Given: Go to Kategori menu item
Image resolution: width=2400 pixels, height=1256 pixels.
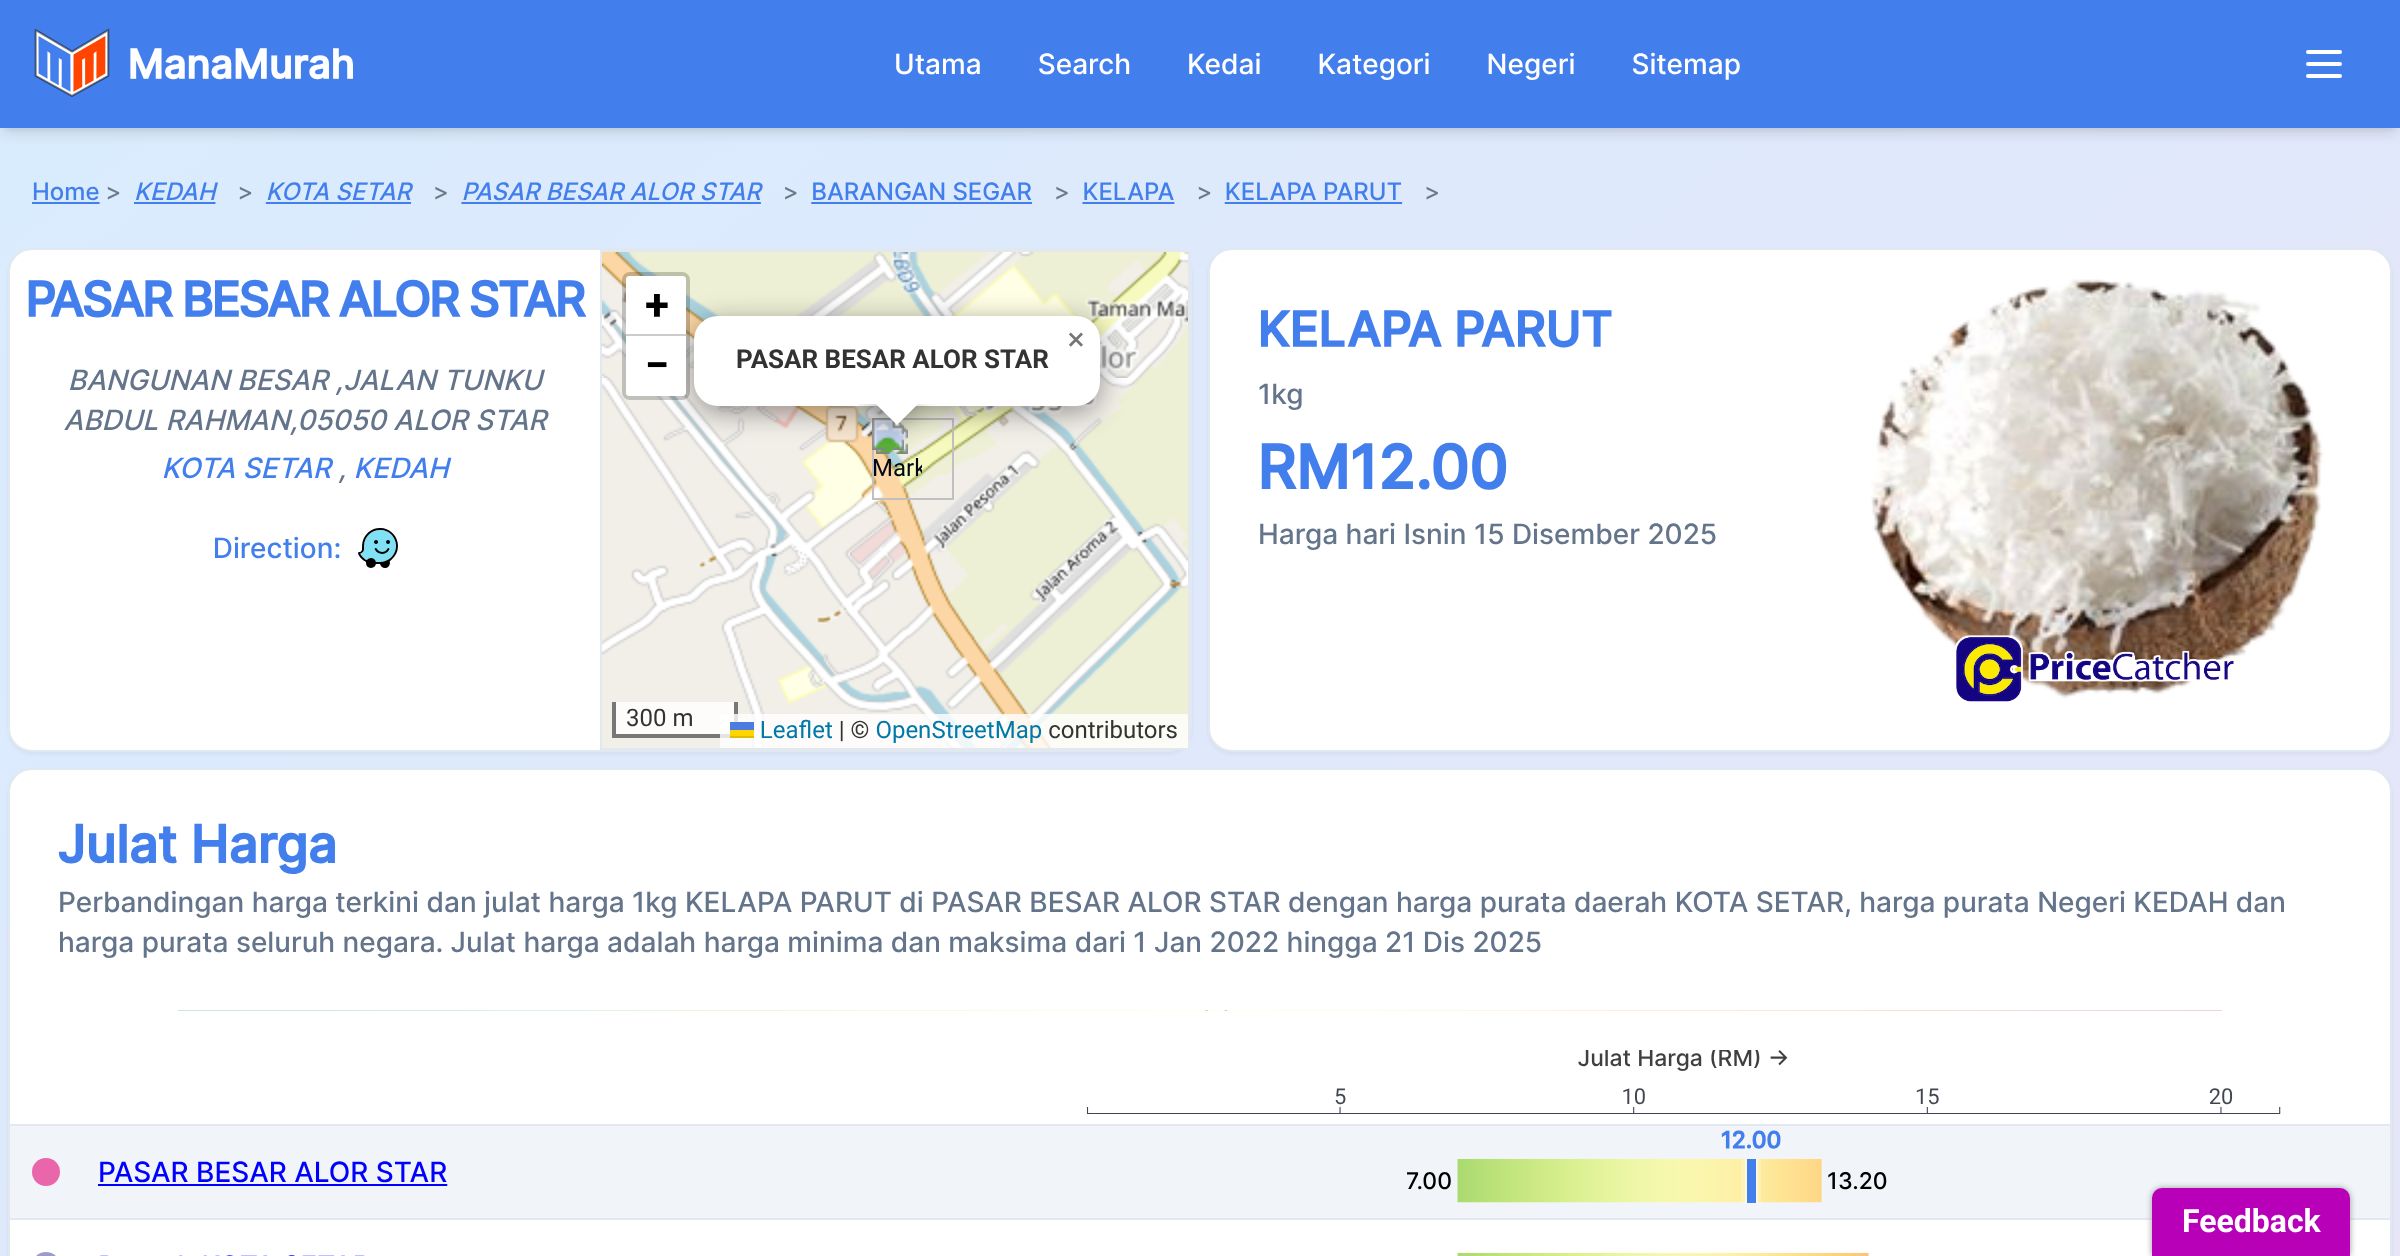Looking at the screenshot, I should point(1373,64).
